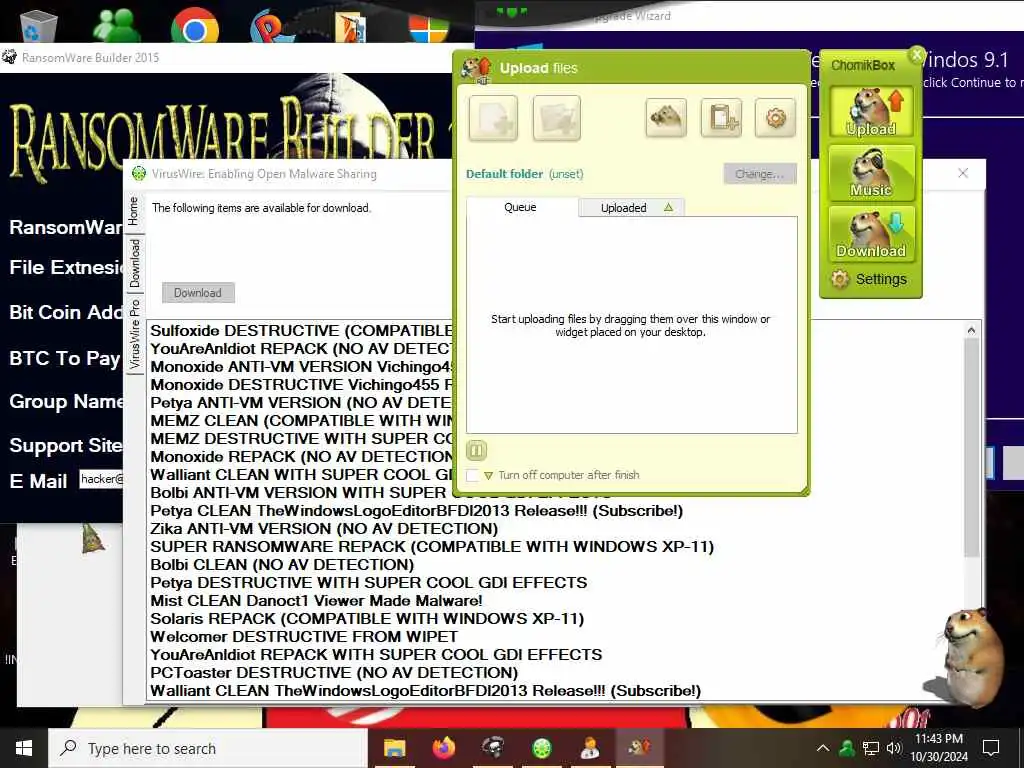Switch to the Uploaded tab

(x=631, y=208)
